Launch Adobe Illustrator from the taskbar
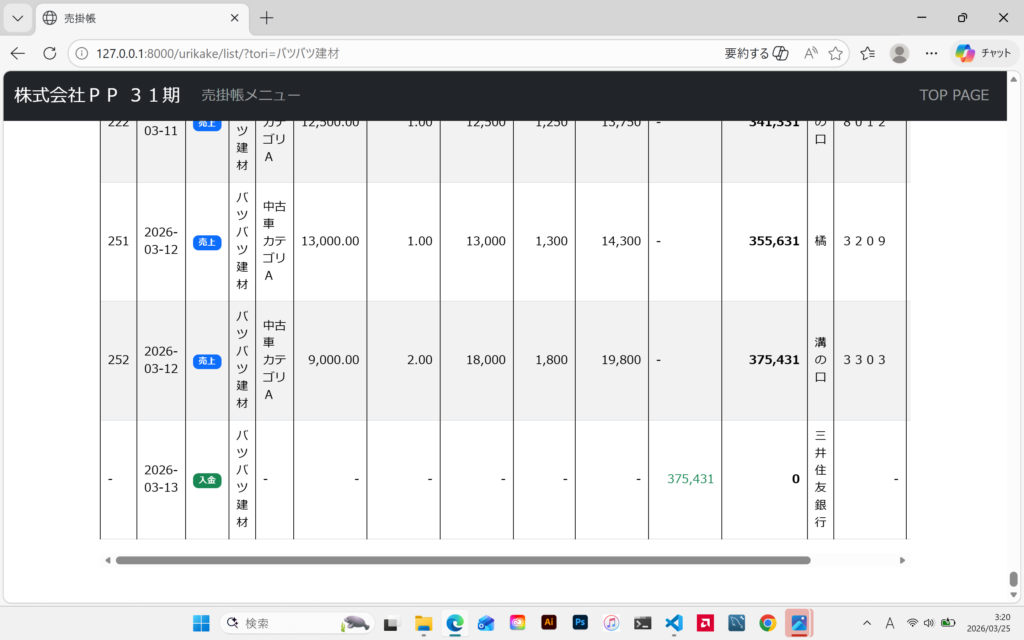This screenshot has width=1024, height=640. 548,623
